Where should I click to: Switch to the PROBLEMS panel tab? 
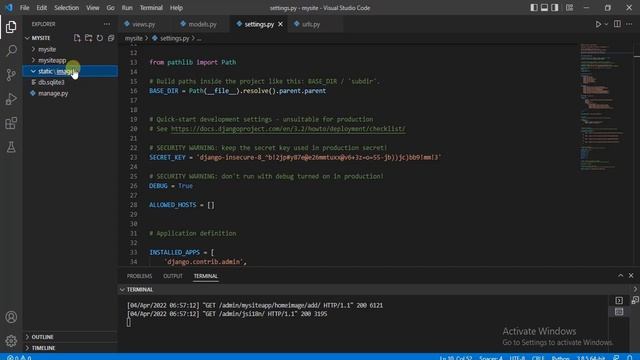(139, 276)
